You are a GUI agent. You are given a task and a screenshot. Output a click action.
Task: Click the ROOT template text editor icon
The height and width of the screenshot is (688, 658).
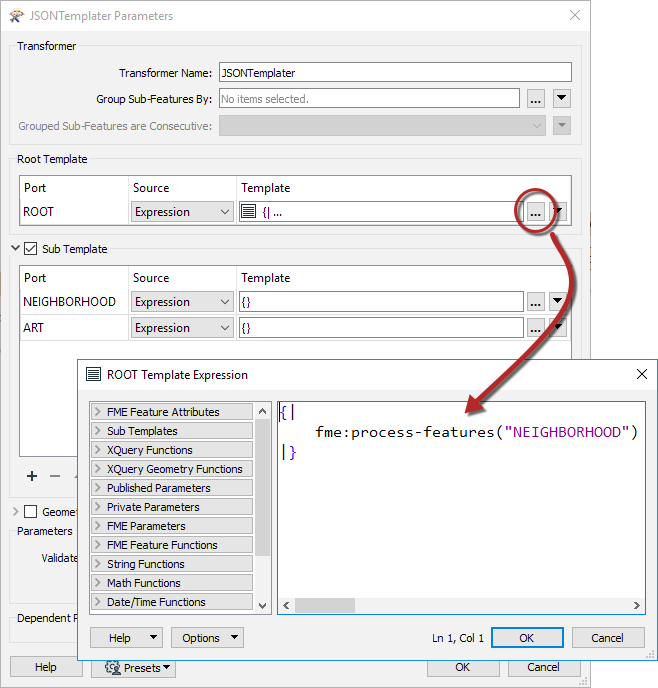tap(248, 212)
